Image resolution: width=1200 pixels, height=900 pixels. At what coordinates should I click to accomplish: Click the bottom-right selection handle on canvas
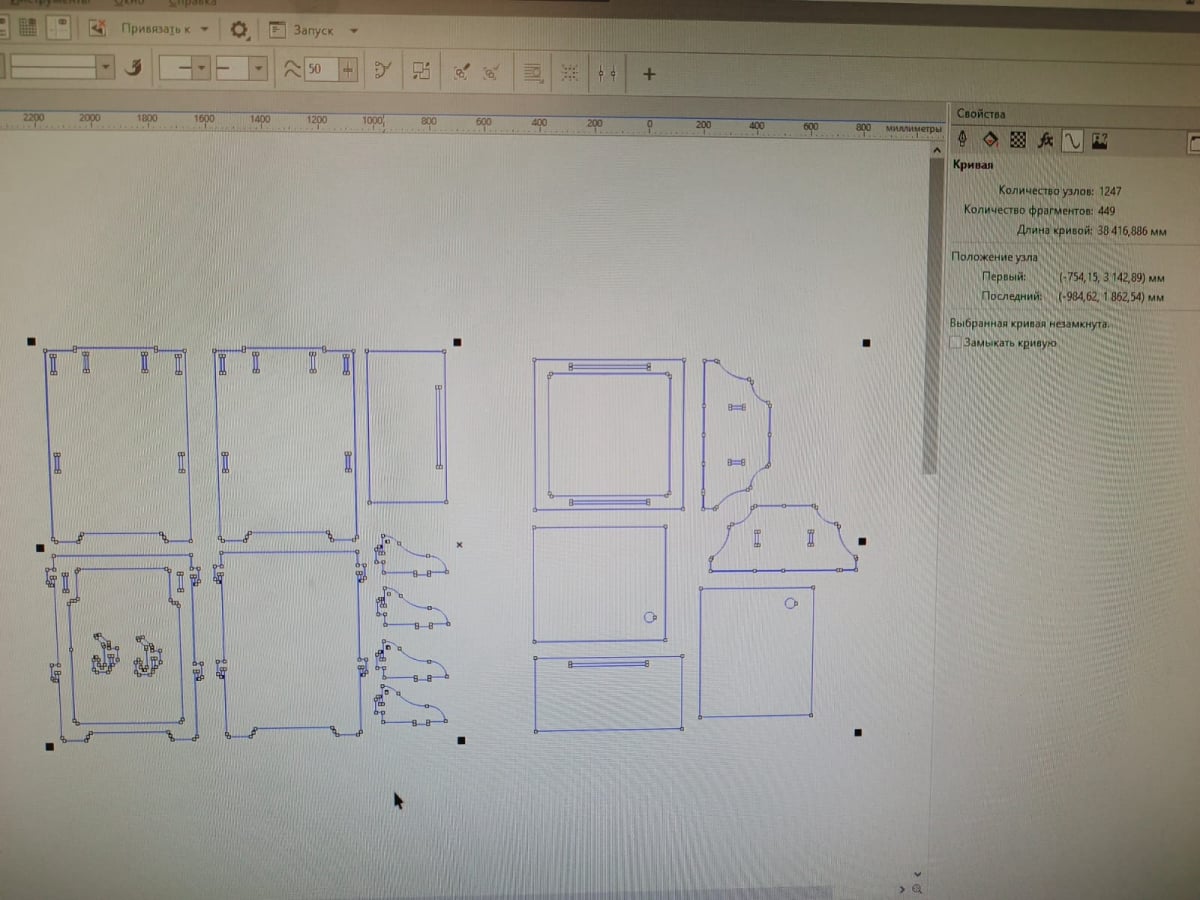point(859,733)
